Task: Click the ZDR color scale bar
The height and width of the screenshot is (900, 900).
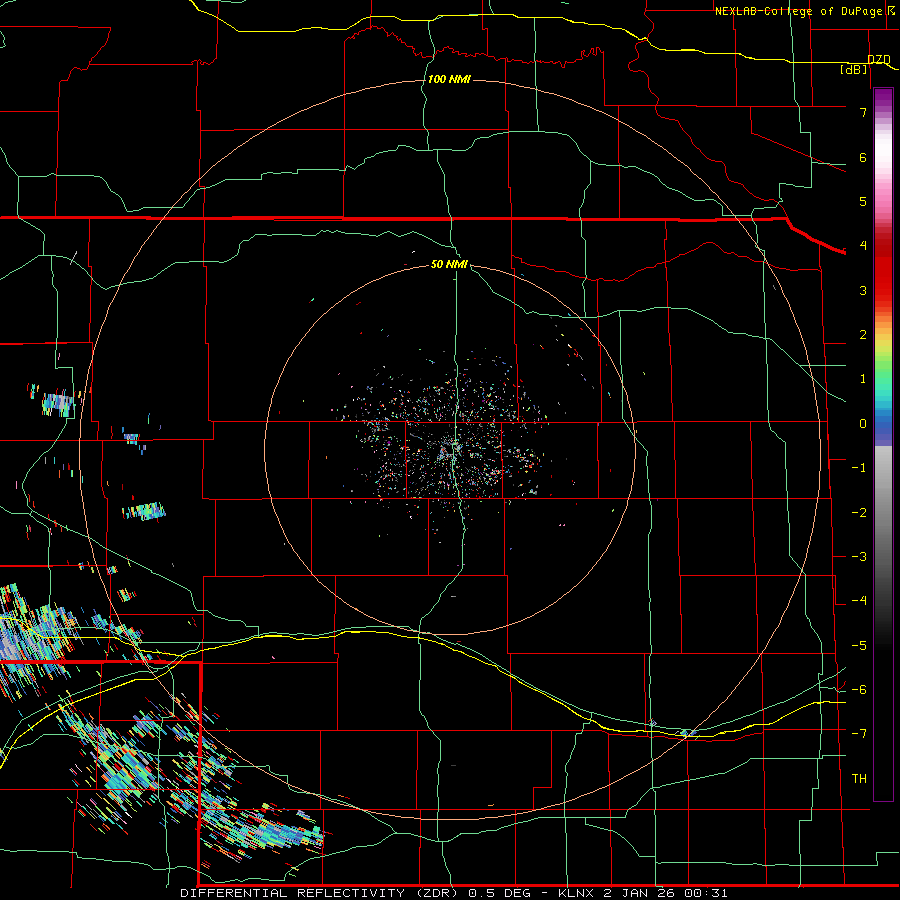Action: pyautogui.click(x=883, y=444)
